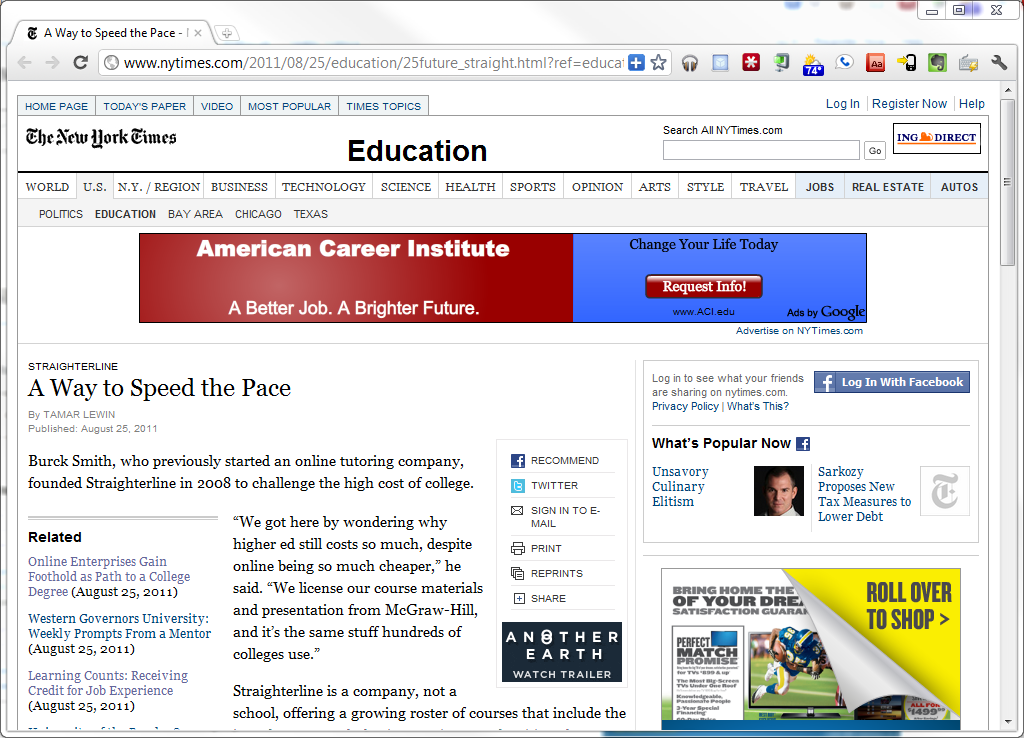Reload the page with the refresh icon
This screenshot has height=738, width=1024.
(x=80, y=63)
